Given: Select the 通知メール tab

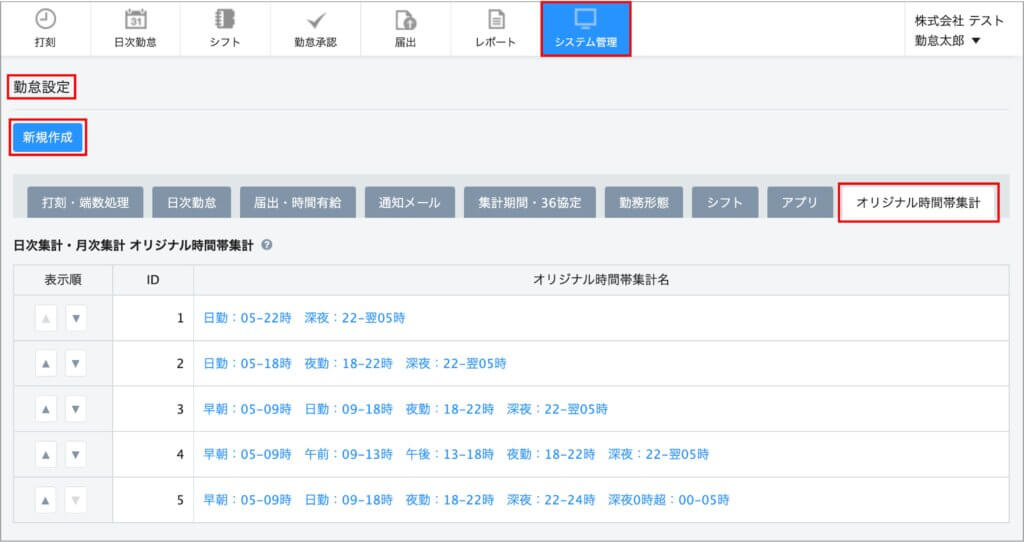Looking at the screenshot, I should tap(409, 202).
